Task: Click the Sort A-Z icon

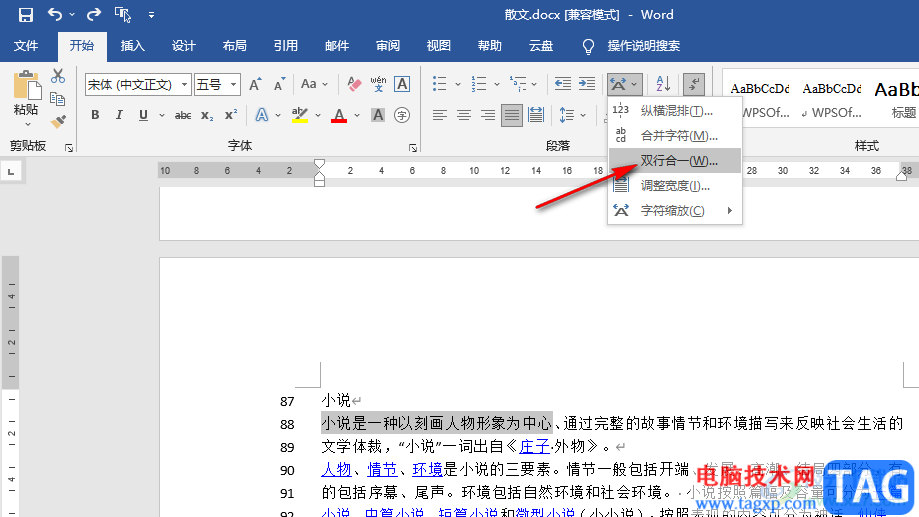Action: (663, 84)
